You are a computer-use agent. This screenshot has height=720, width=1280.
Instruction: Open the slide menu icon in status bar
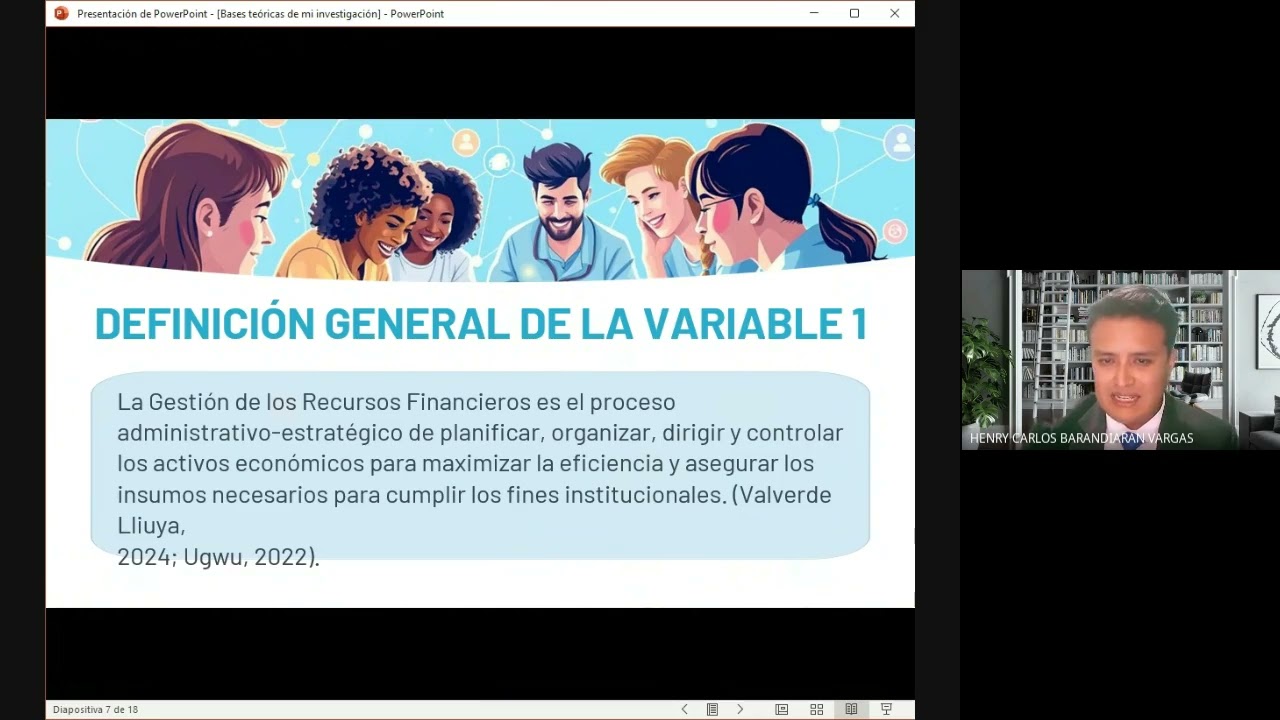[712, 709]
